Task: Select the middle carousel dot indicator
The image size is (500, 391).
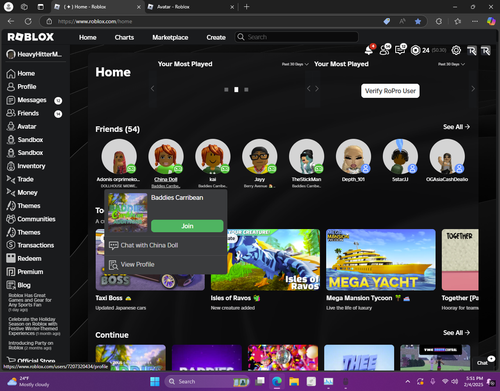Action: click(x=236, y=90)
